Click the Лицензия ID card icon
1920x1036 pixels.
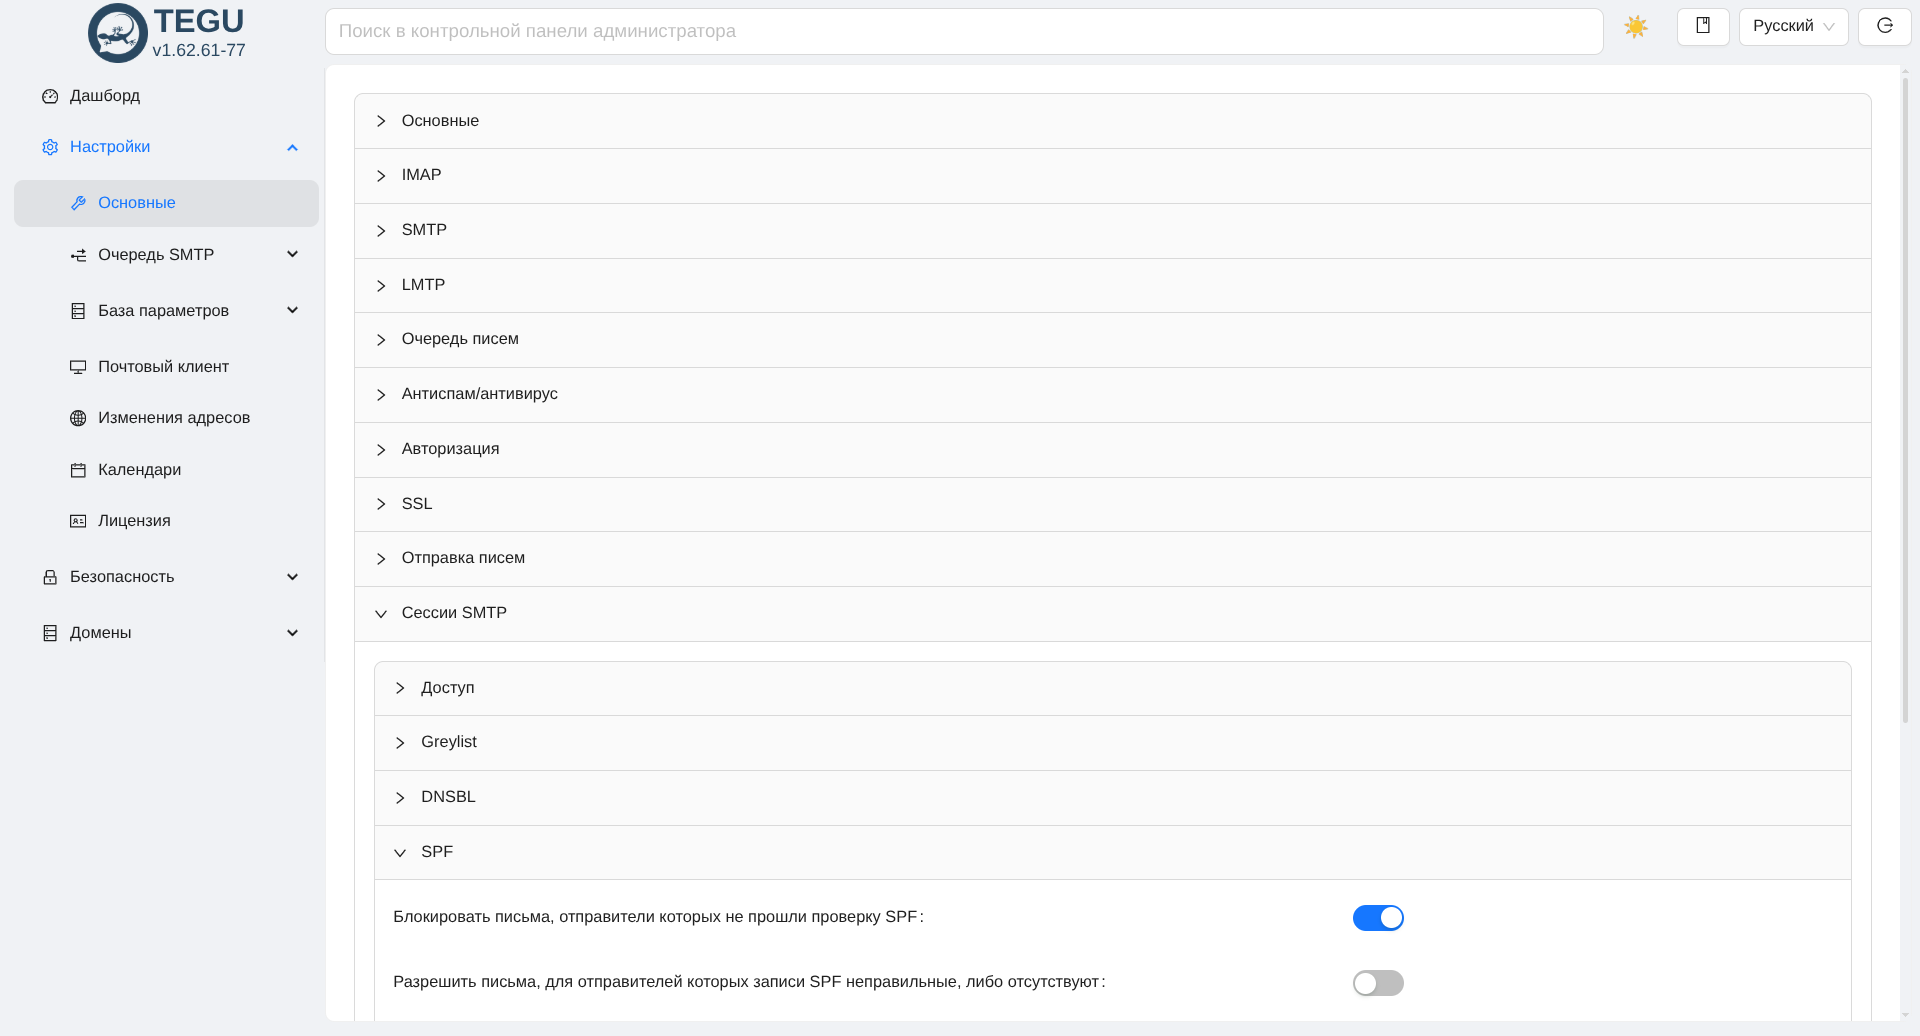pos(78,521)
